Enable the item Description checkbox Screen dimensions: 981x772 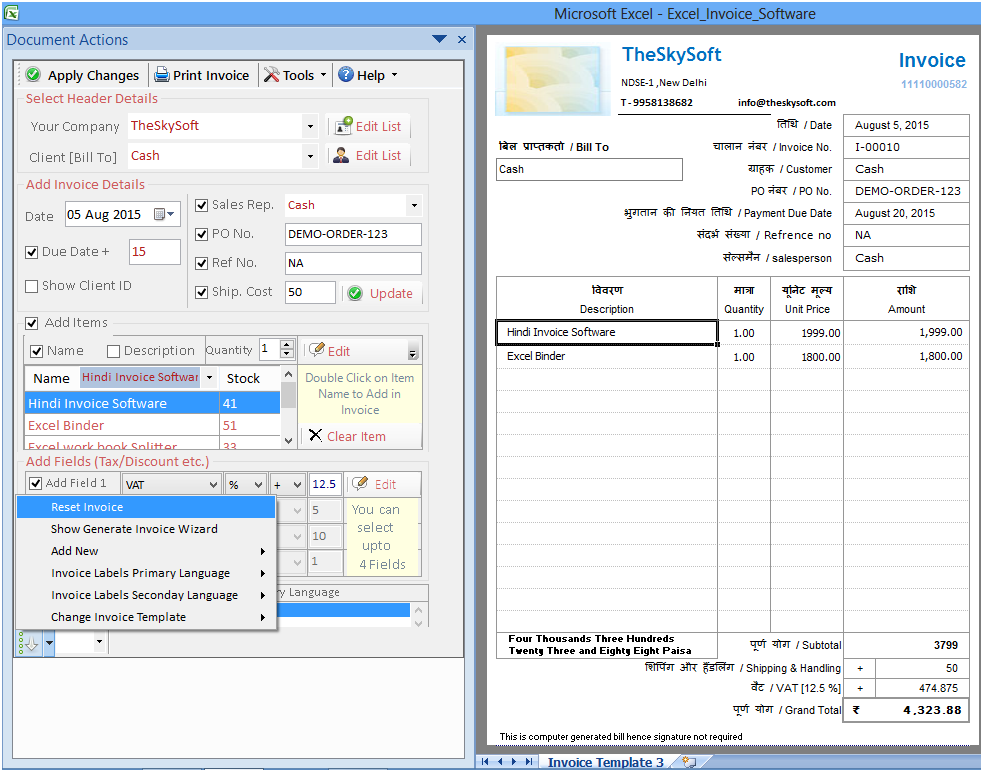(x=113, y=351)
